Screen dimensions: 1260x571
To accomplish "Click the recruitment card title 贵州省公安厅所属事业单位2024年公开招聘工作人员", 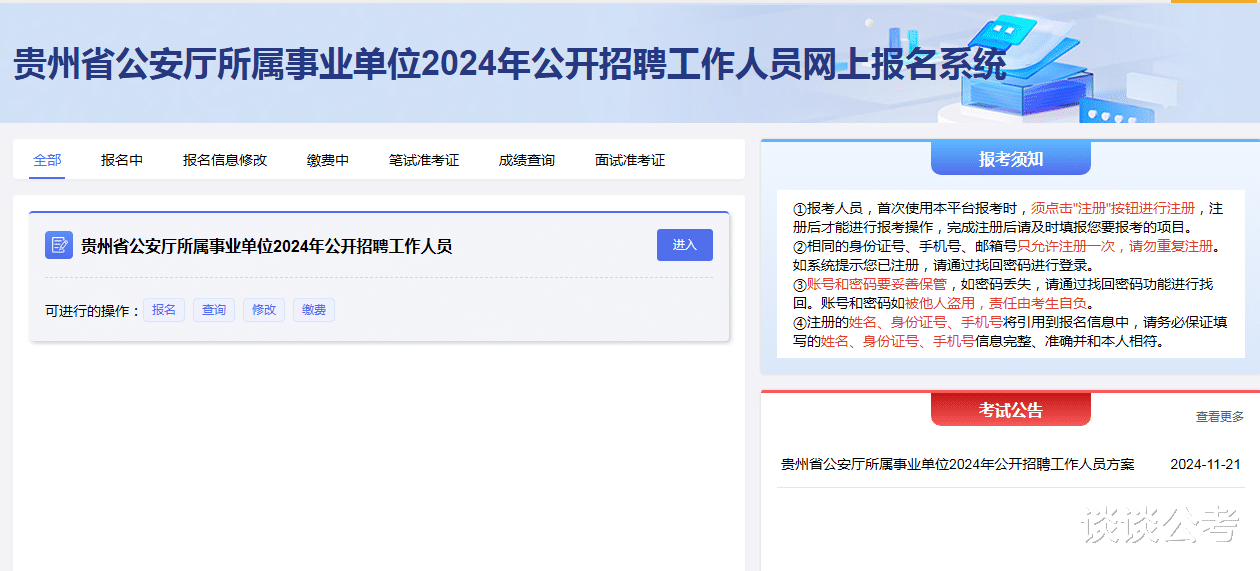I will click(266, 246).
